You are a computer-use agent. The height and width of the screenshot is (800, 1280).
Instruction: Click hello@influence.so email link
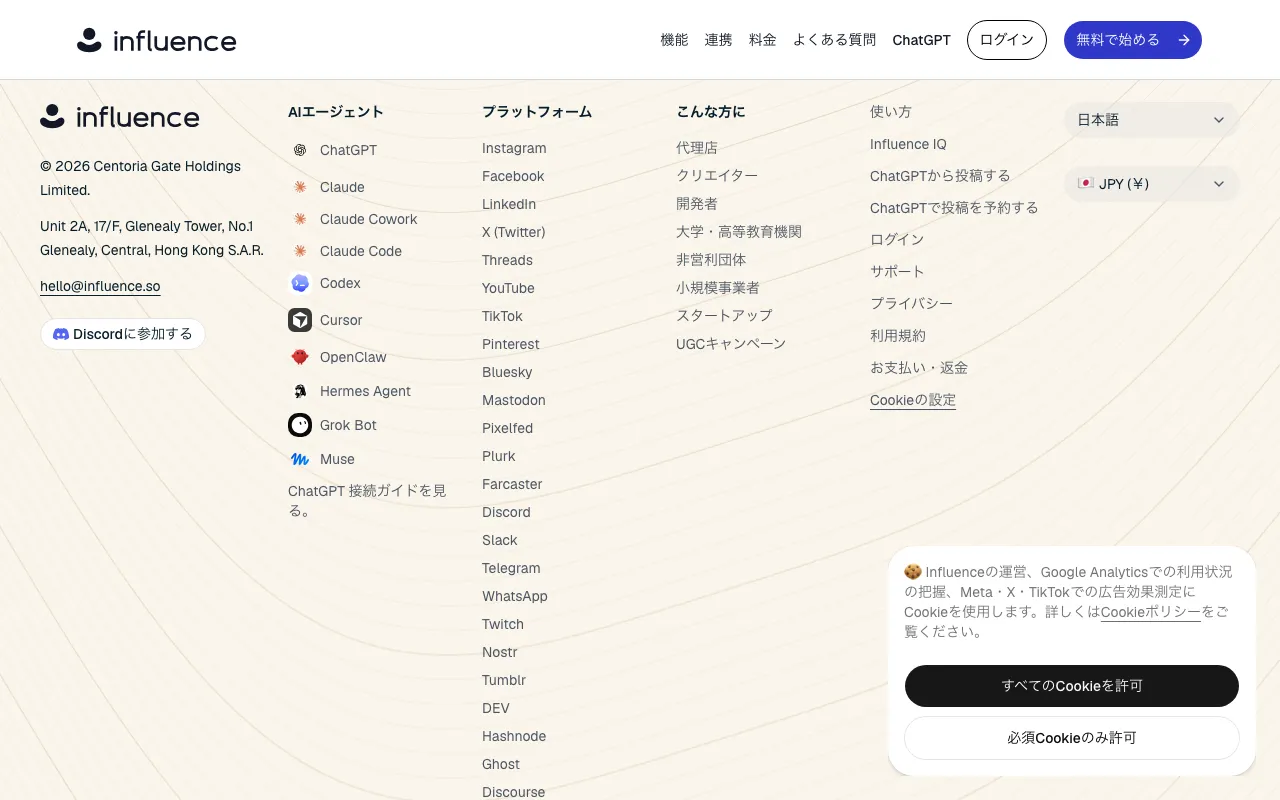point(100,286)
